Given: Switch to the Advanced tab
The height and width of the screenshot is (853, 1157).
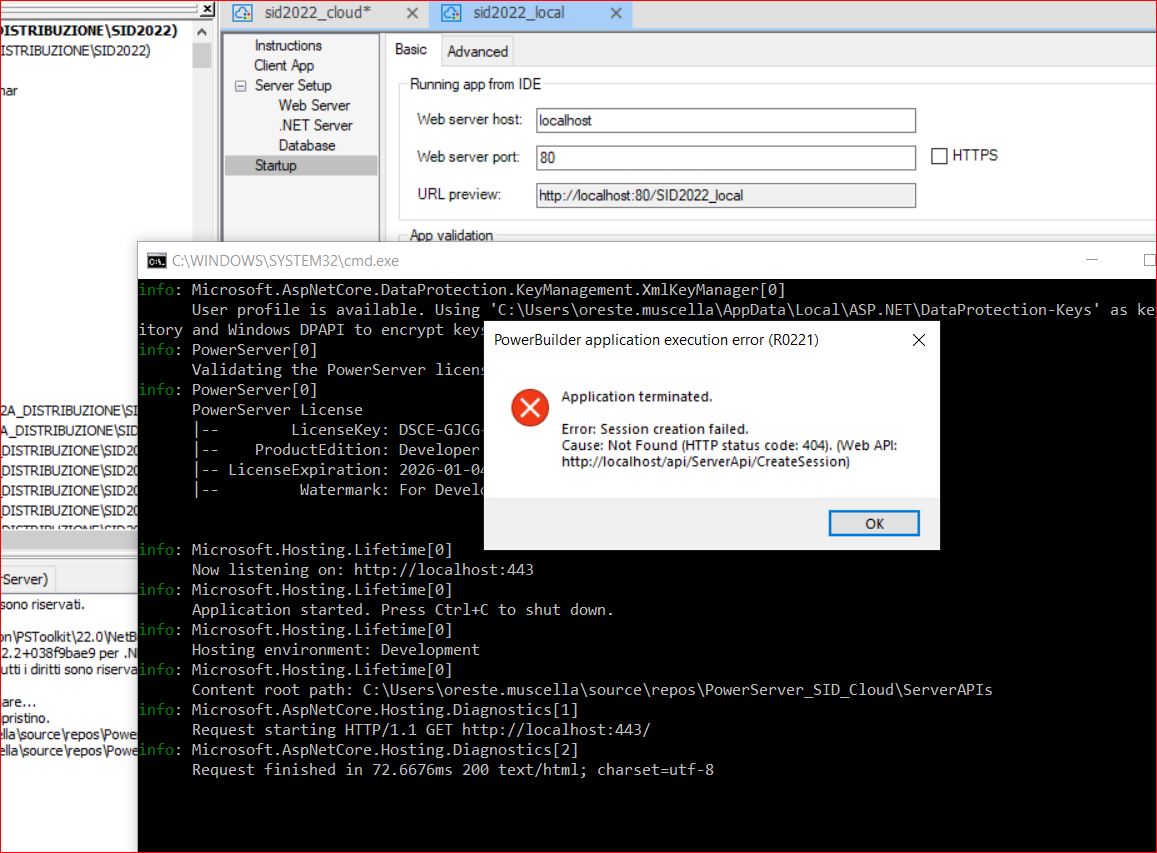Looking at the screenshot, I should click(x=477, y=51).
